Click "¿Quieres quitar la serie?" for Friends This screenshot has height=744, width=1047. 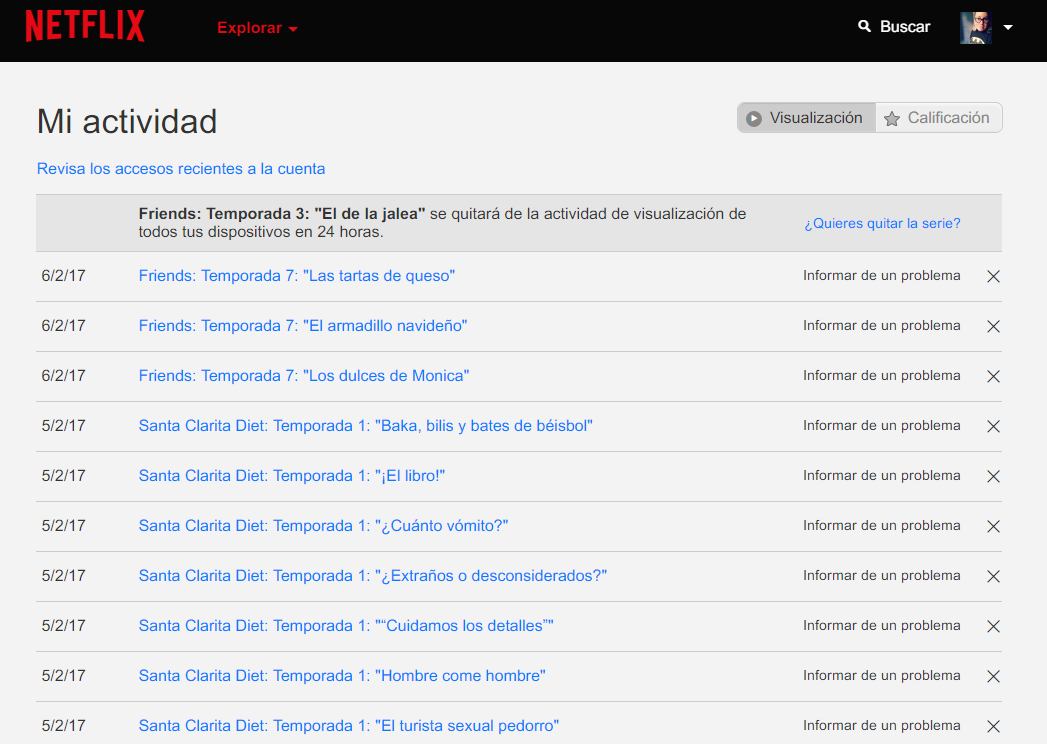881,223
